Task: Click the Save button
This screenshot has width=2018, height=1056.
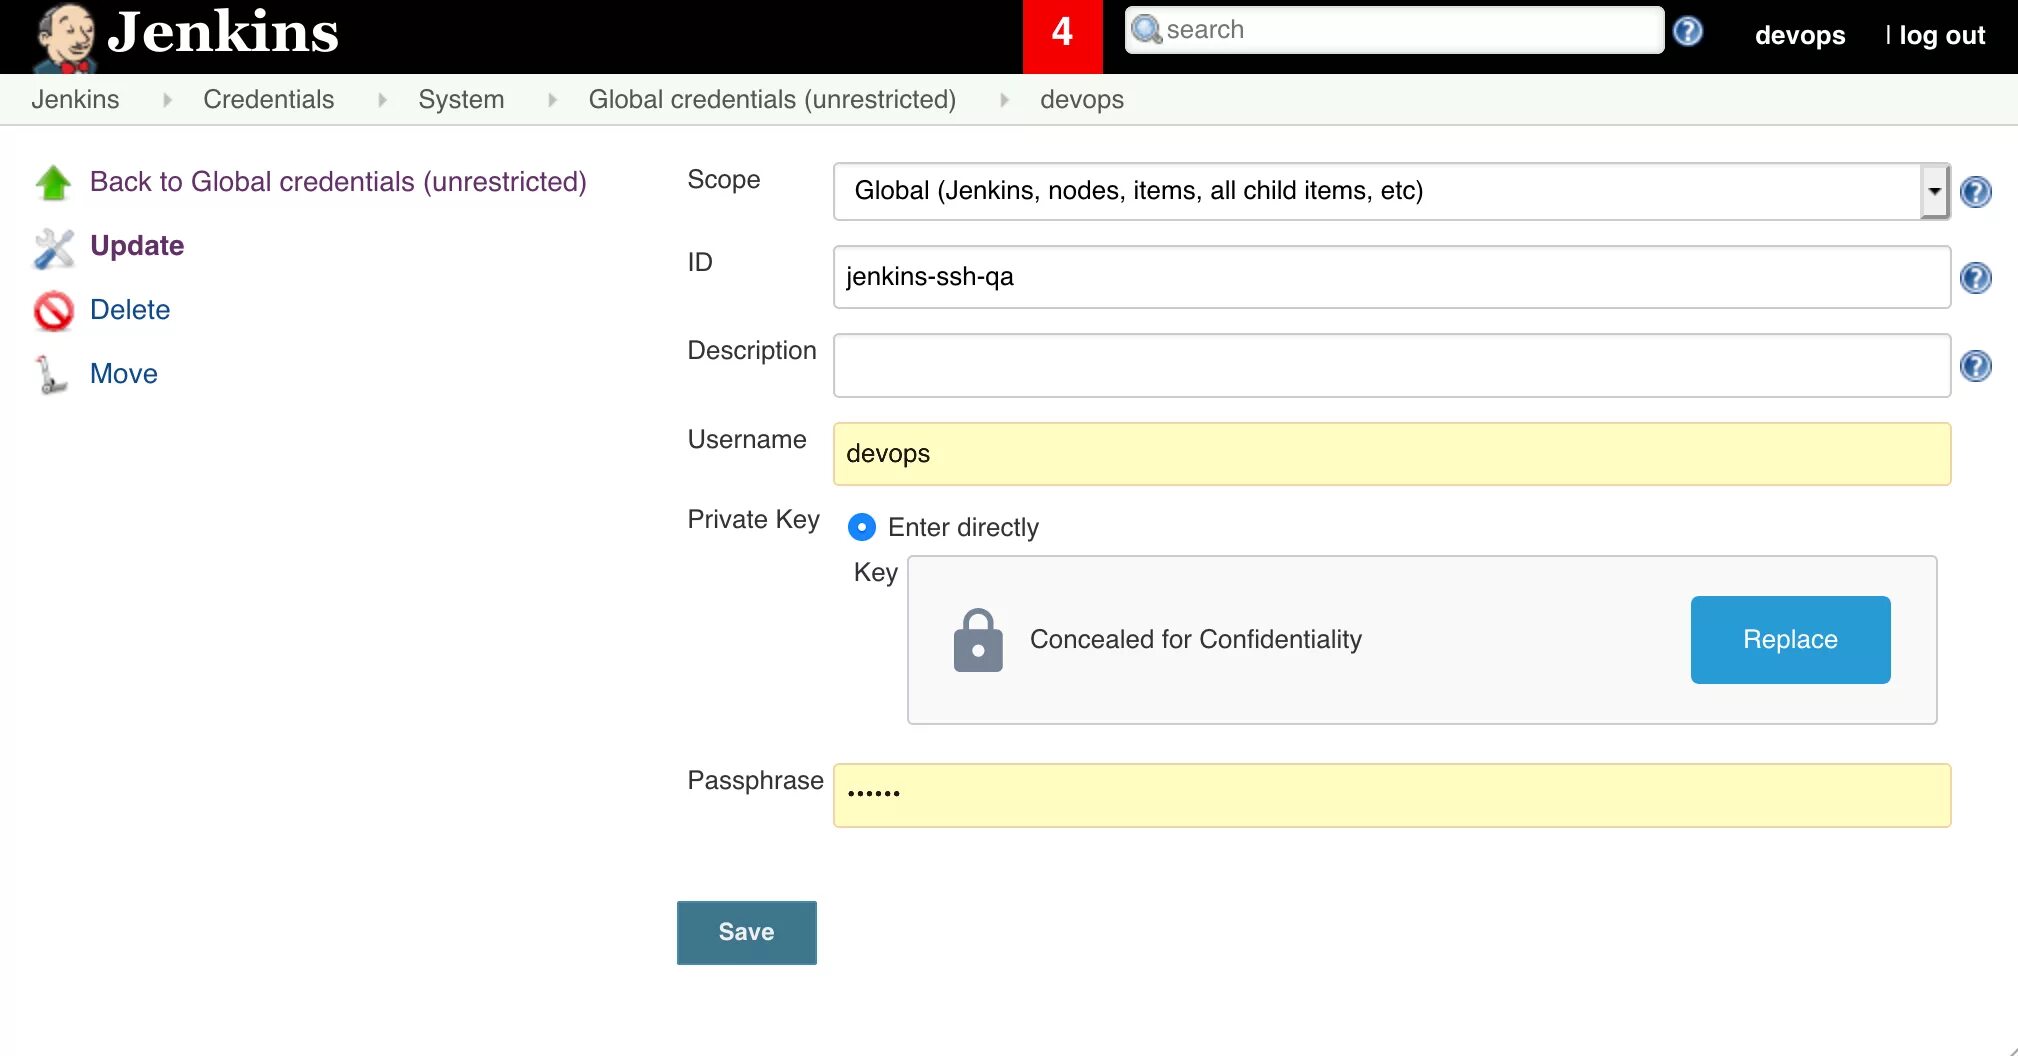Action: pyautogui.click(x=746, y=932)
